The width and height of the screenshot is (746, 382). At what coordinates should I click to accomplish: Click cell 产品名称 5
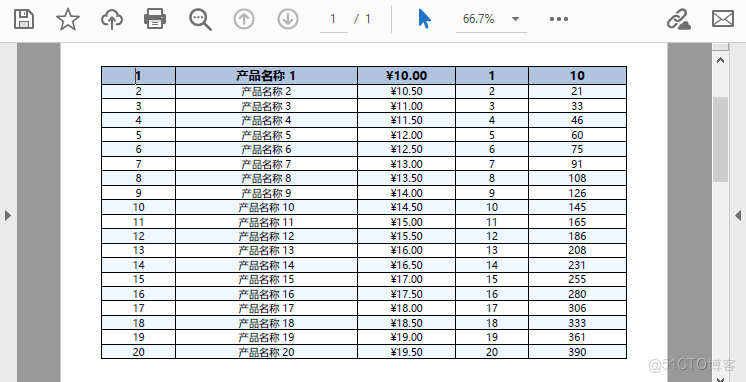click(x=266, y=135)
